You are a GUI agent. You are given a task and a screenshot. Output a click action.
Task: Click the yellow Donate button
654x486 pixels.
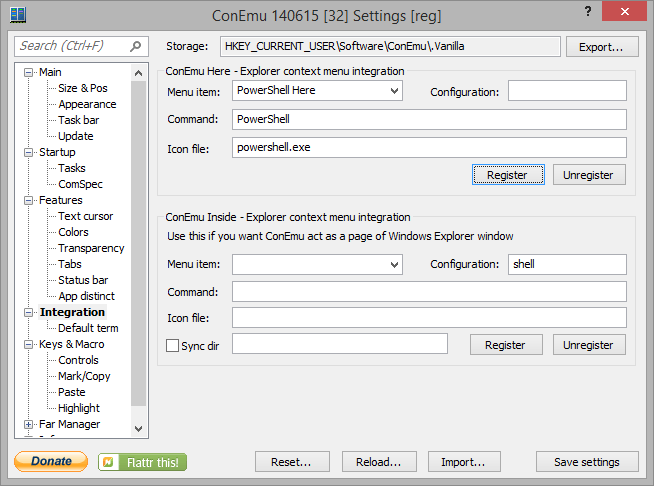click(51, 461)
